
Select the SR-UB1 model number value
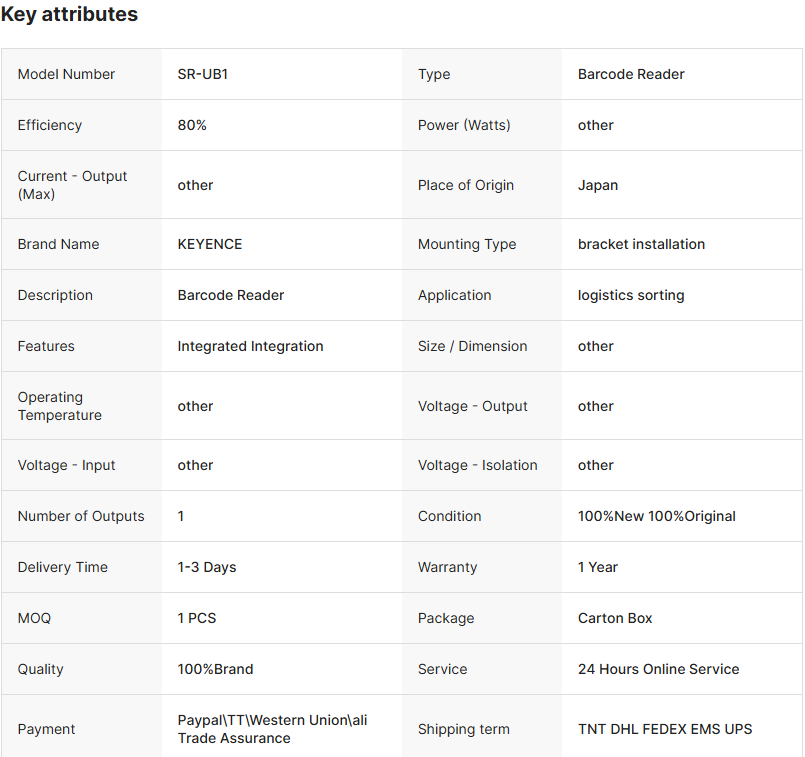203,74
